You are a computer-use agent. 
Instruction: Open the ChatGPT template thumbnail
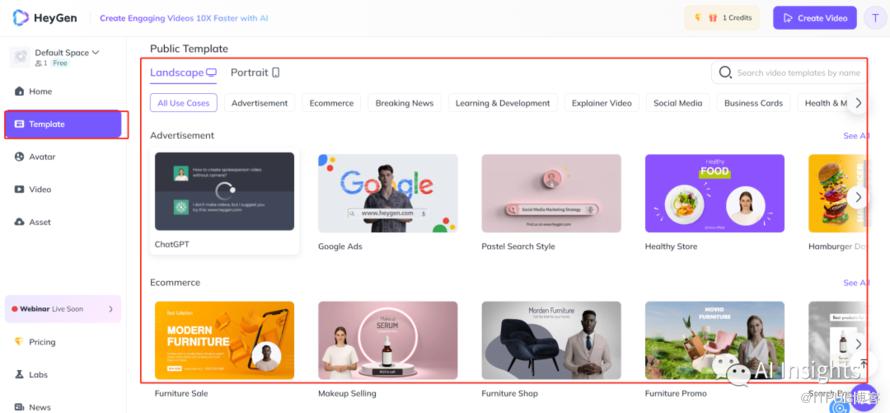(x=224, y=191)
